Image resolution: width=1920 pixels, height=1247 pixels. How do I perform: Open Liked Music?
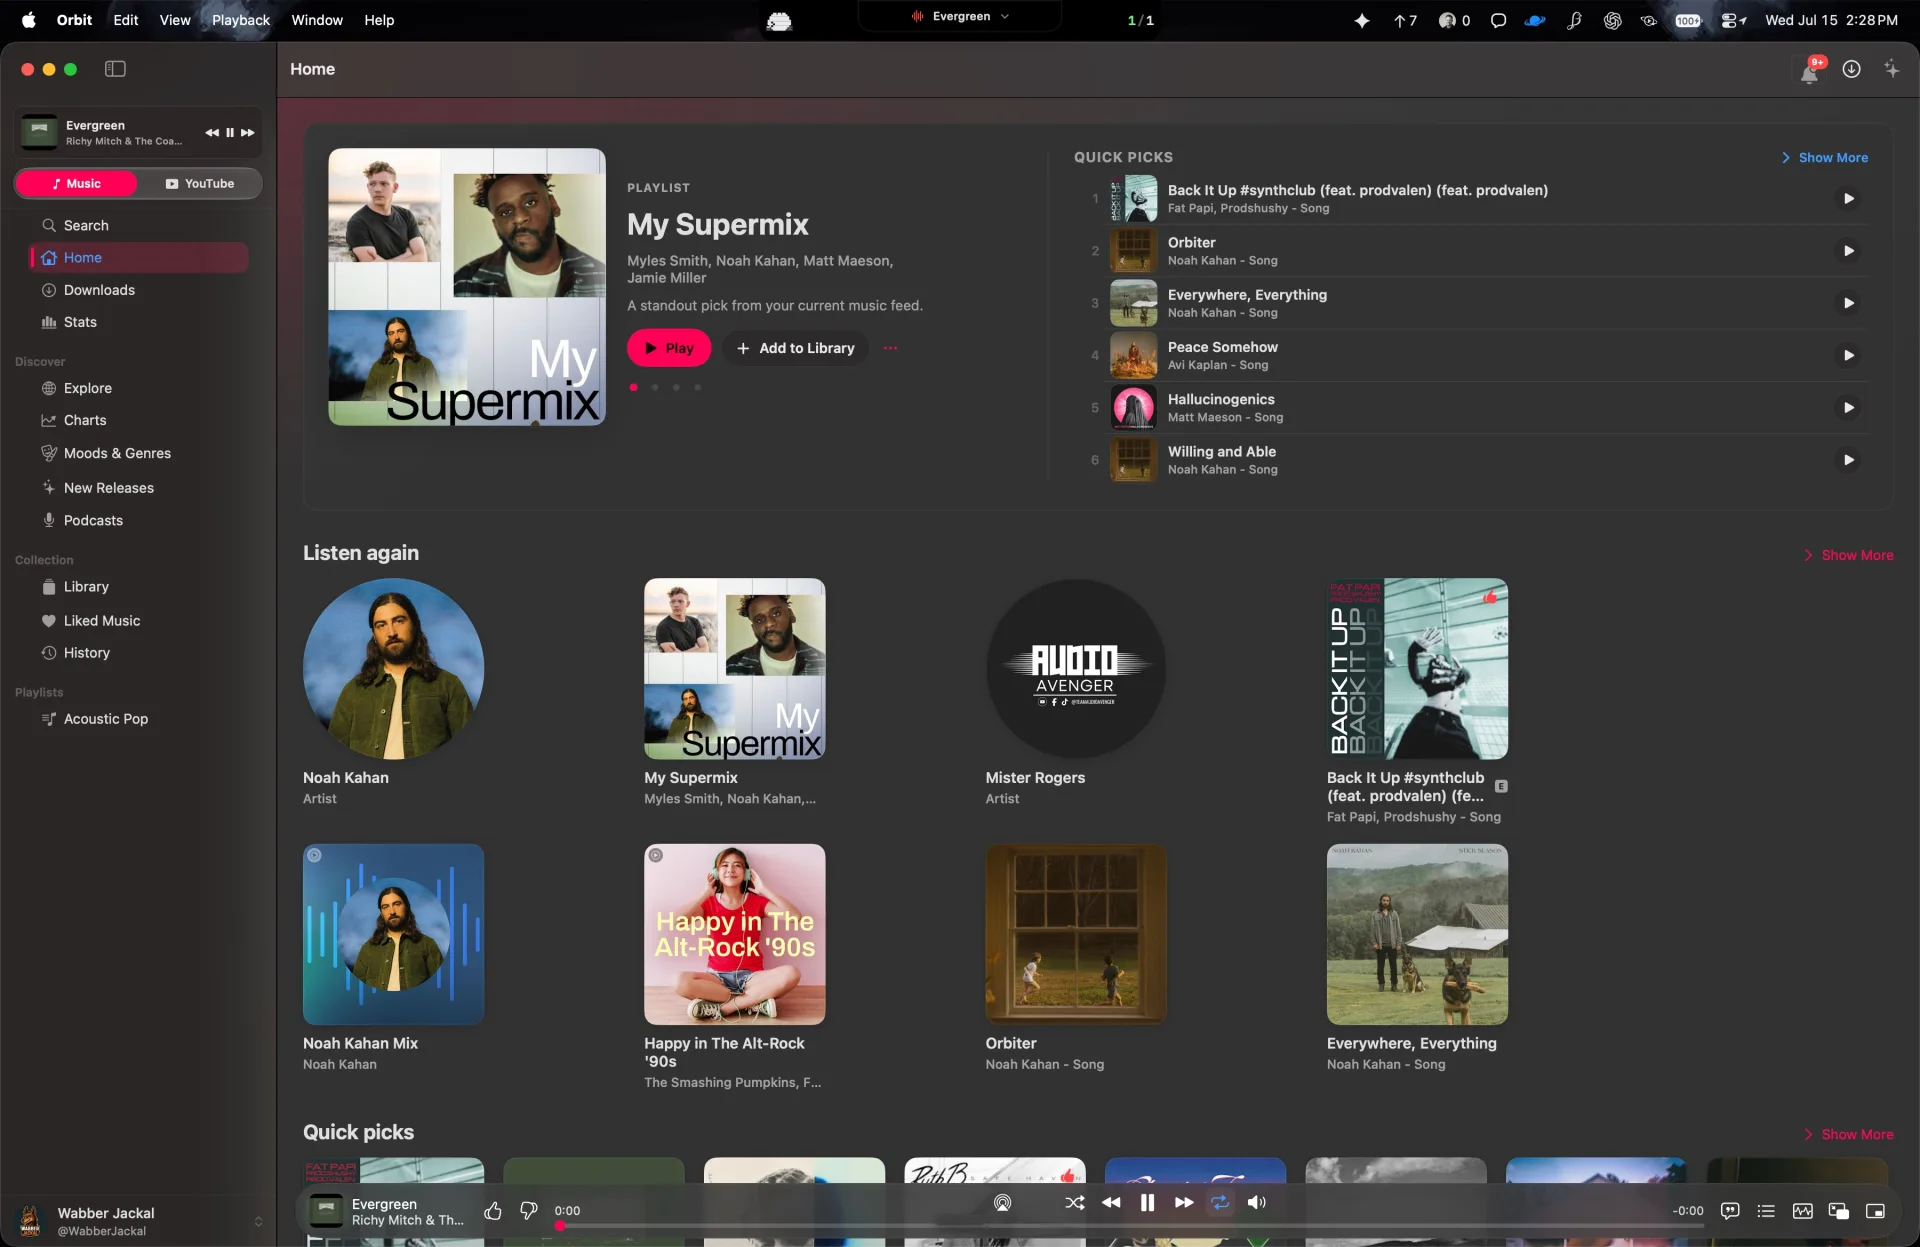(139, 621)
